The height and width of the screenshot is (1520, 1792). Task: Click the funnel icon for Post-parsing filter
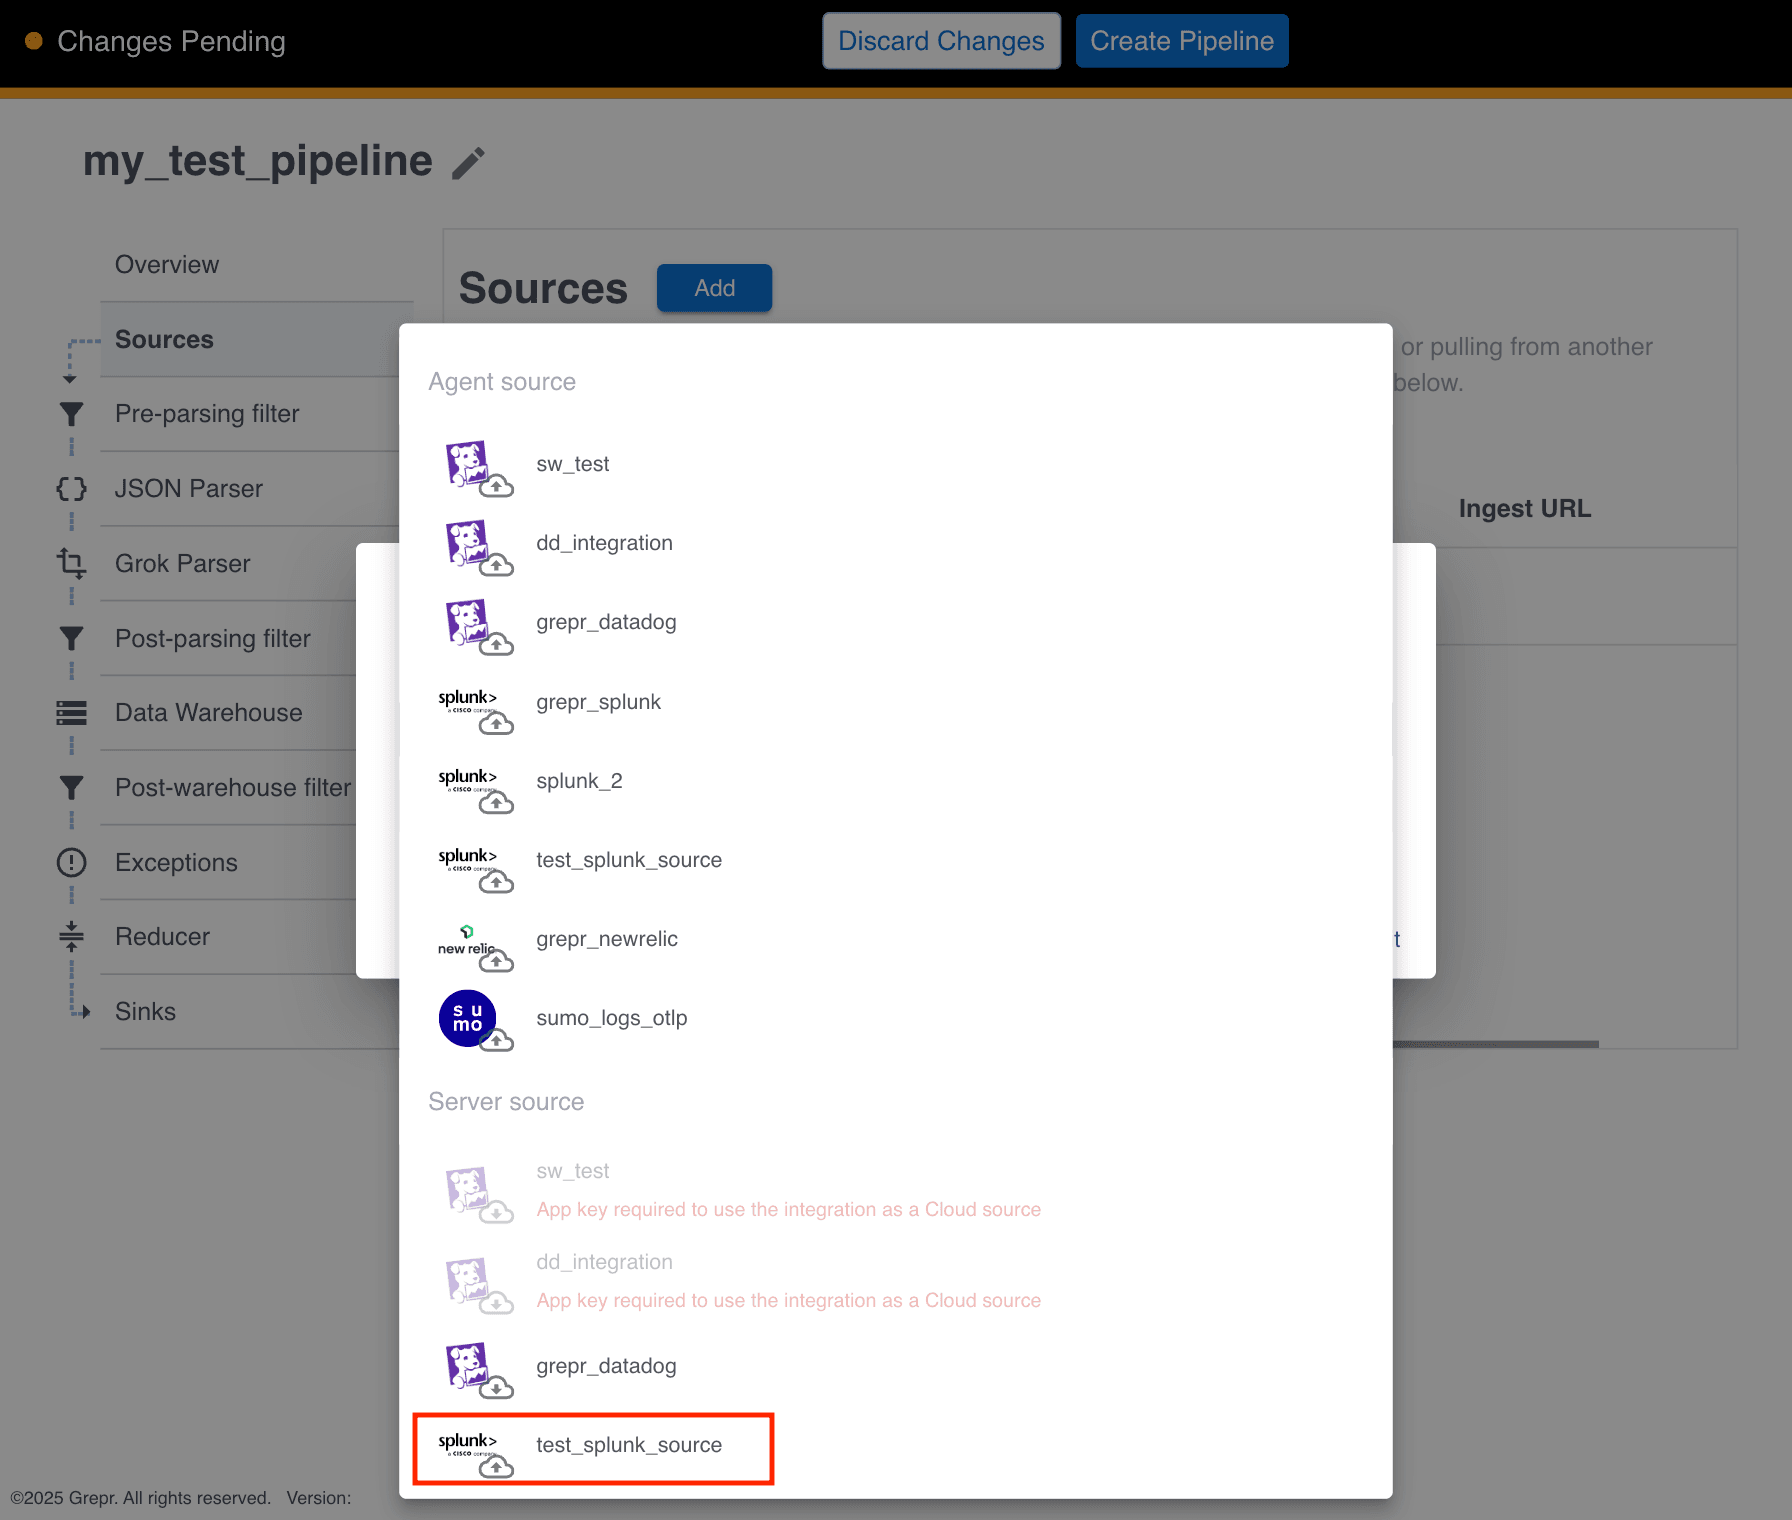[x=71, y=638]
